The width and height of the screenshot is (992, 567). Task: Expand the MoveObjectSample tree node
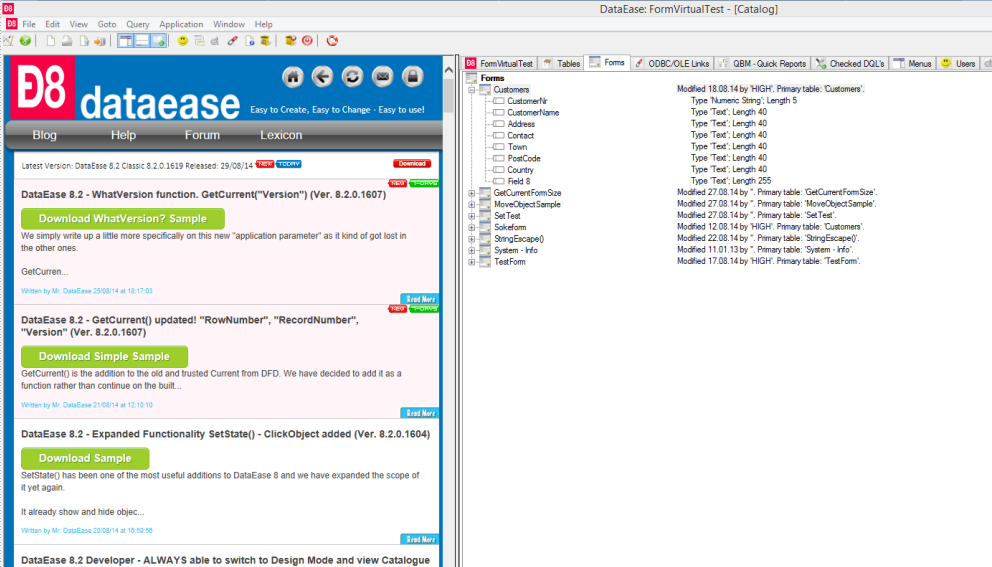pyautogui.click(x=471, y=204)
